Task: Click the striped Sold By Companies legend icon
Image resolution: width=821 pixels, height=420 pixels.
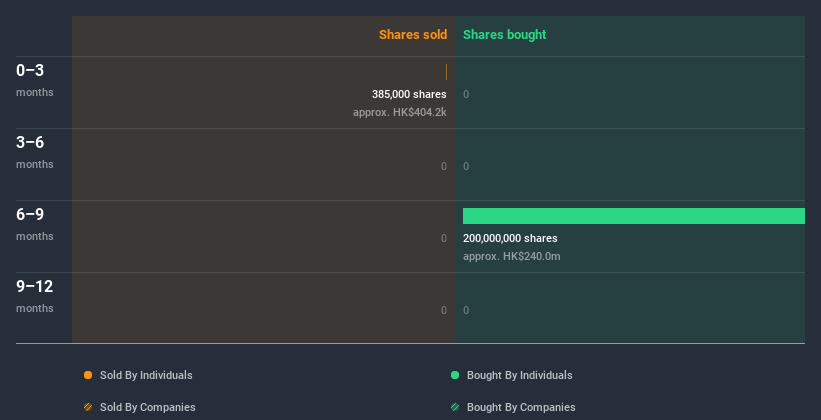Action: [88, 407]
